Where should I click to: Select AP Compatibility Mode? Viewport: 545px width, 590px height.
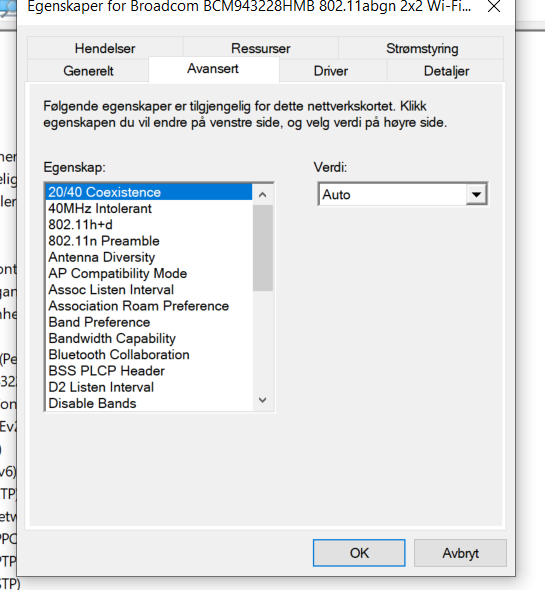pos(149,273)
